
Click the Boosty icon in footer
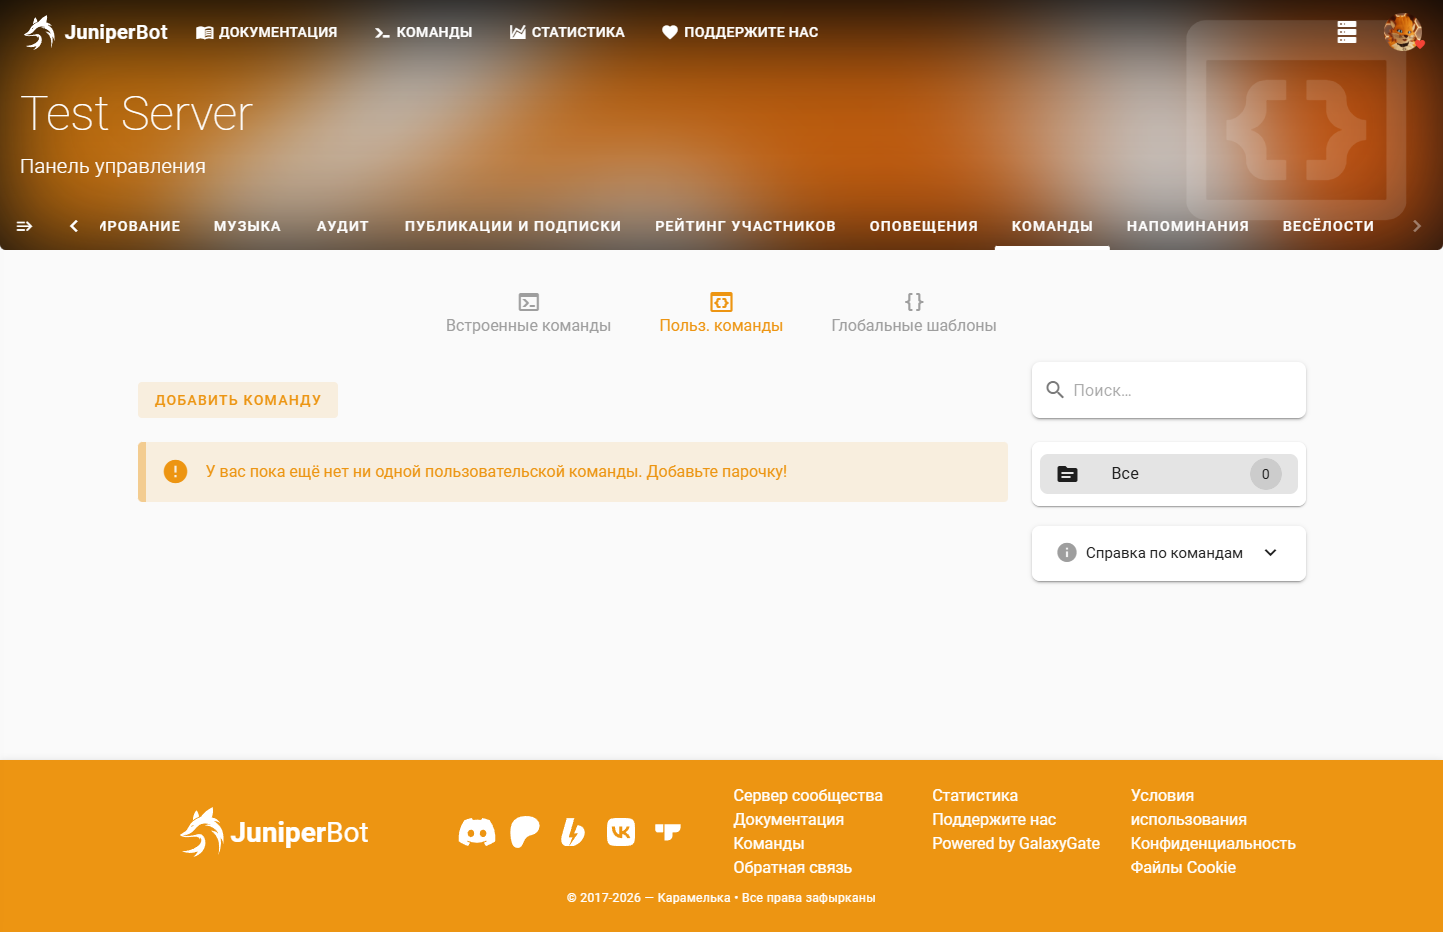(573, 832)
